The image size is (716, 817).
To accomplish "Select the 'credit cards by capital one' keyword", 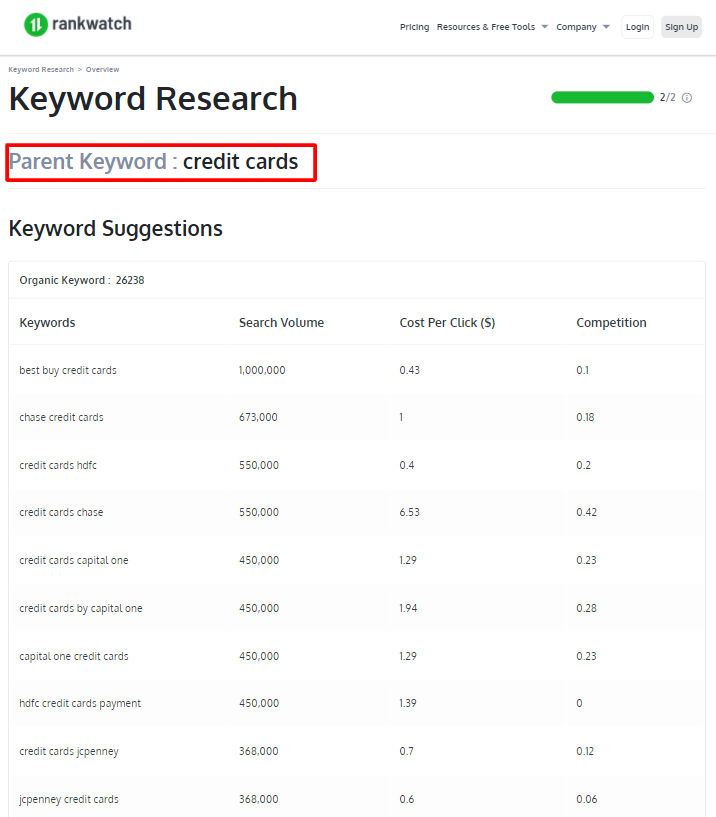I will click(x=81, y=608).
